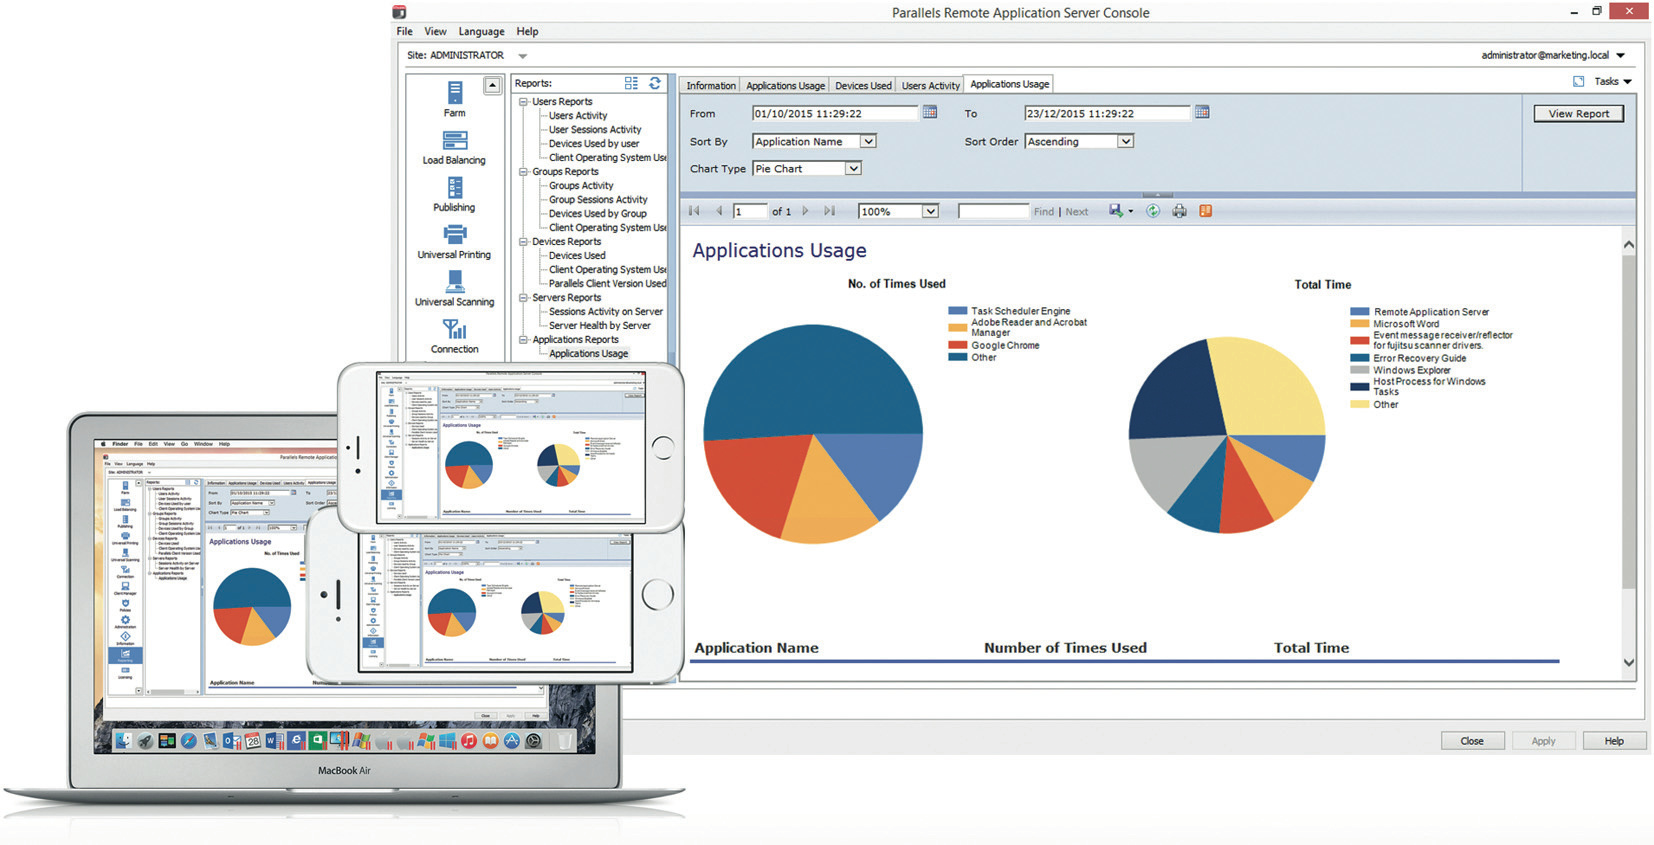Select Reporting in the MacBook window sidebar
The image size is (1654, 845).
(125, 655)
